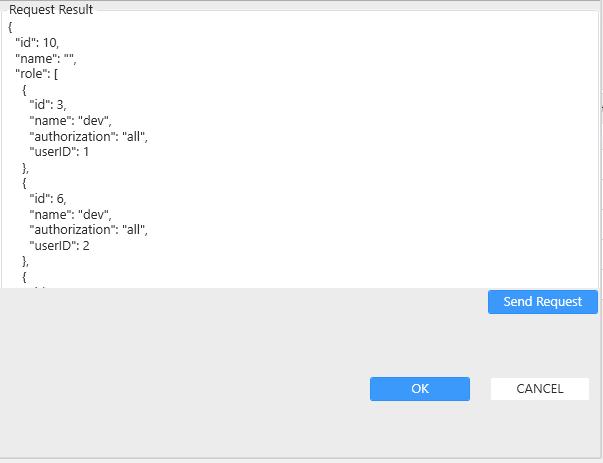
Task: Click the opening brace above "id": 3
Action: tap(25, 90)
